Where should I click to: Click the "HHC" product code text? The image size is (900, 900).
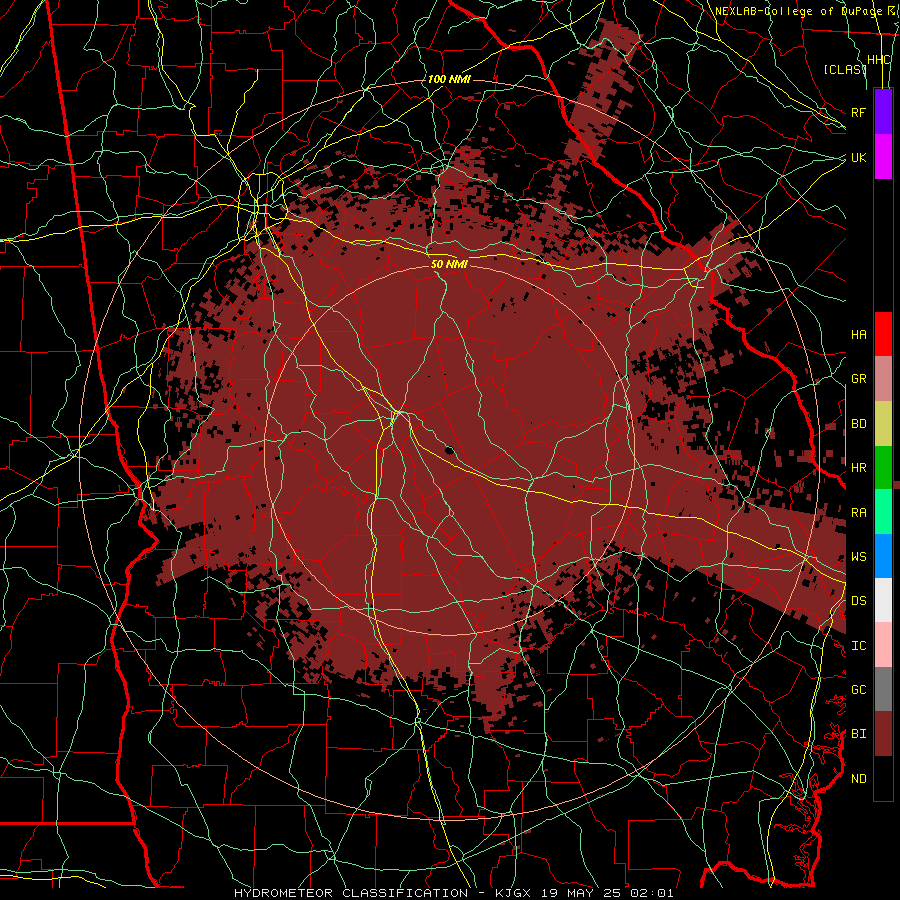[x=878, y=60]
